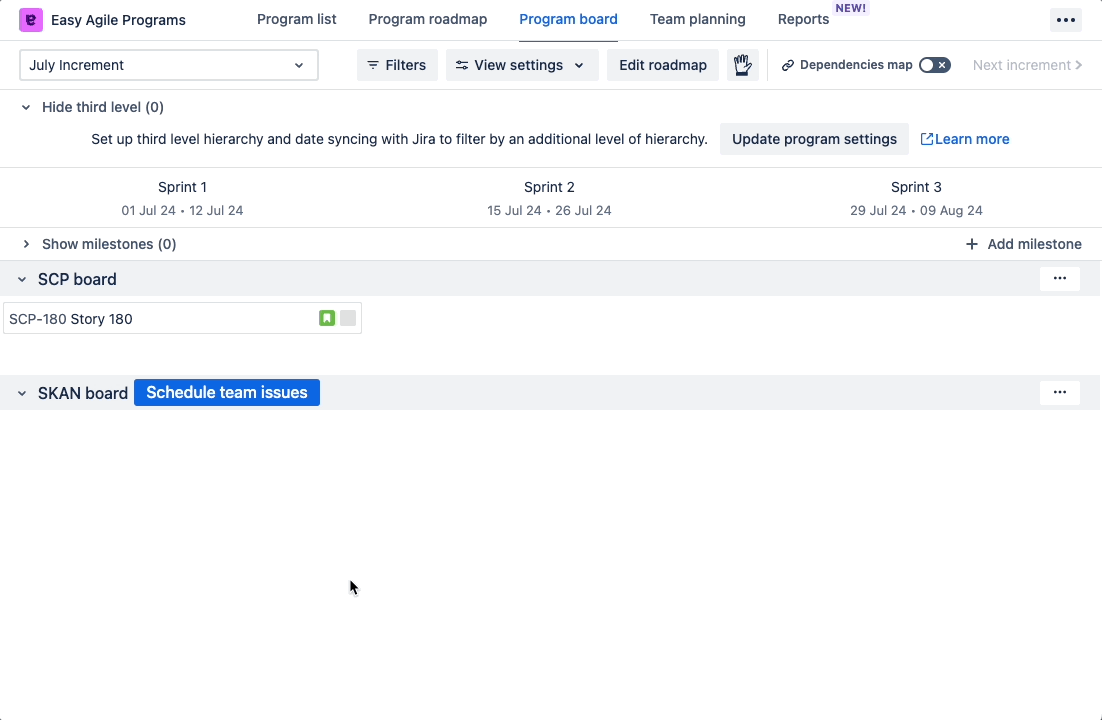
Task: Open the Learn more link
Action: [x=965, y=139]
